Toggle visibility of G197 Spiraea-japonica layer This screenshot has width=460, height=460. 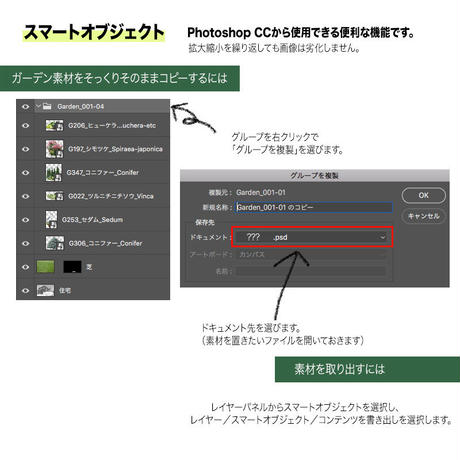coord(25,149)
